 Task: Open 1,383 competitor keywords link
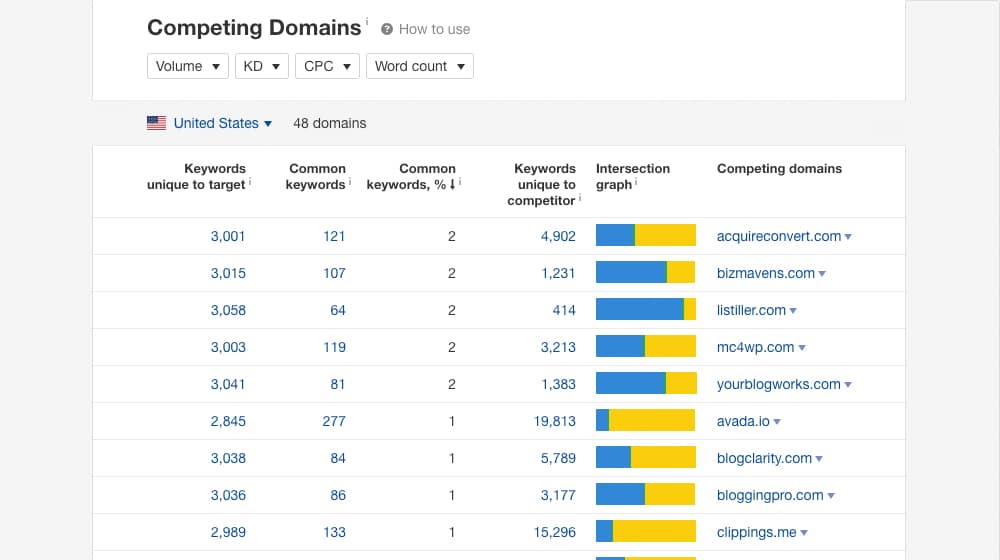coord(558,384)
